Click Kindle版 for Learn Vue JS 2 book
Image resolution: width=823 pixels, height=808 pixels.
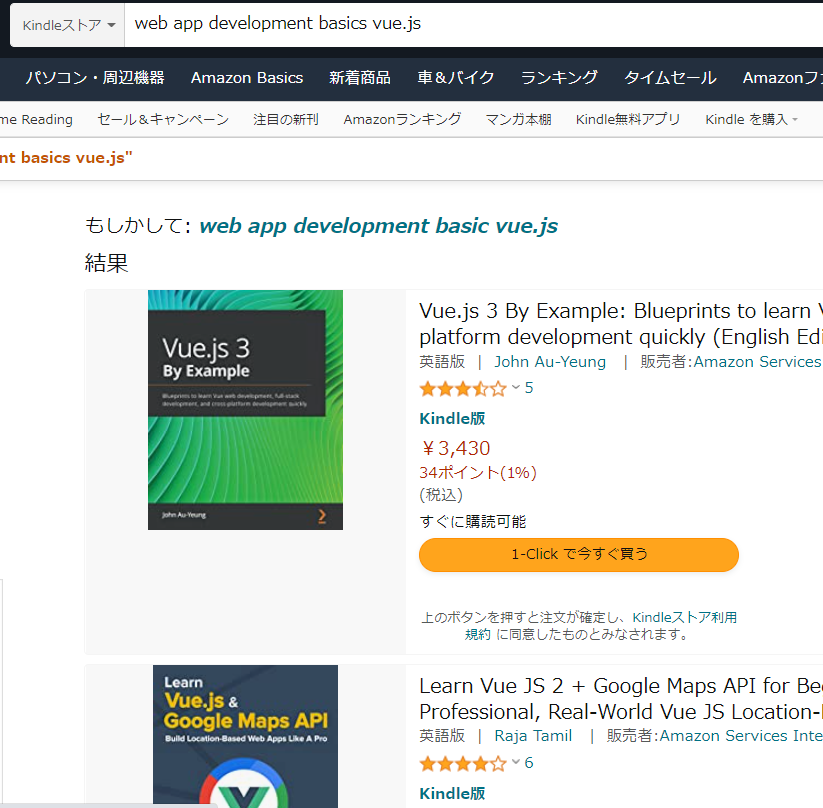pos(452,793)
